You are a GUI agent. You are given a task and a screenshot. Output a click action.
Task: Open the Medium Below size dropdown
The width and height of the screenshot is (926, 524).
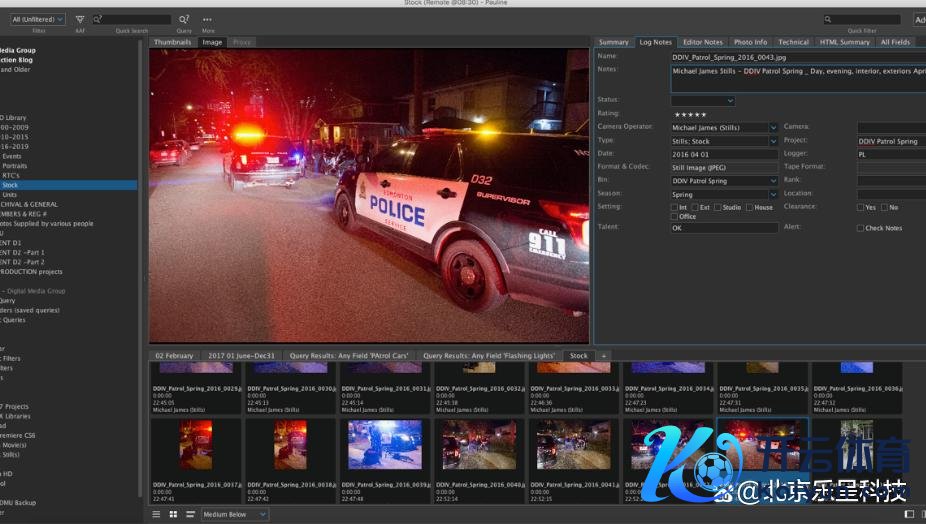235,514
